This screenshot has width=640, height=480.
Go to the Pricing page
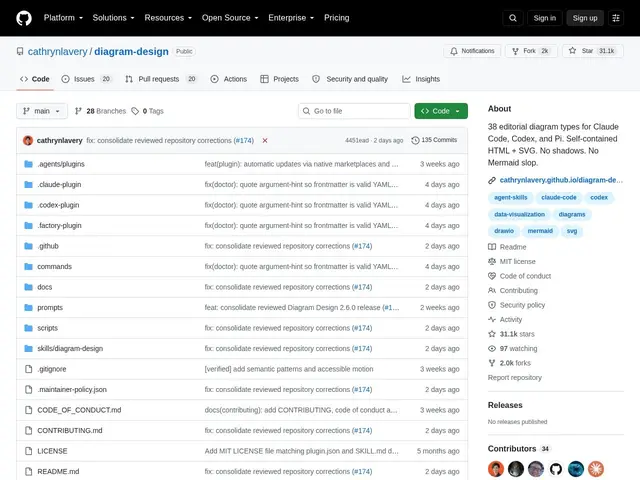(x=336, y=18)
